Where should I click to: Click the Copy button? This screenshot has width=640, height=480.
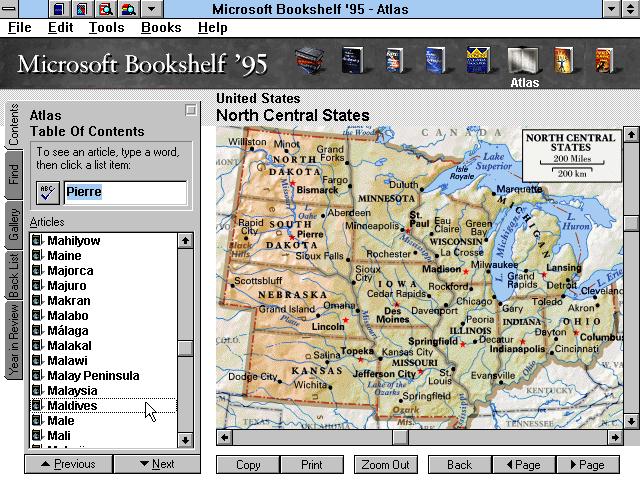[248, 465]
